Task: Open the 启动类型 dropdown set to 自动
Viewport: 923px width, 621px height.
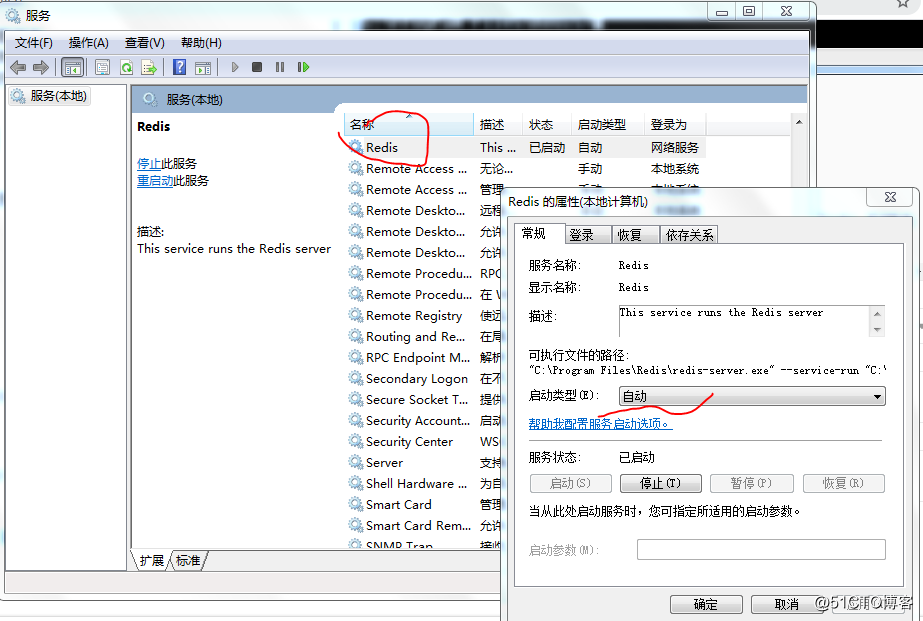Action: tap(752, 396)
